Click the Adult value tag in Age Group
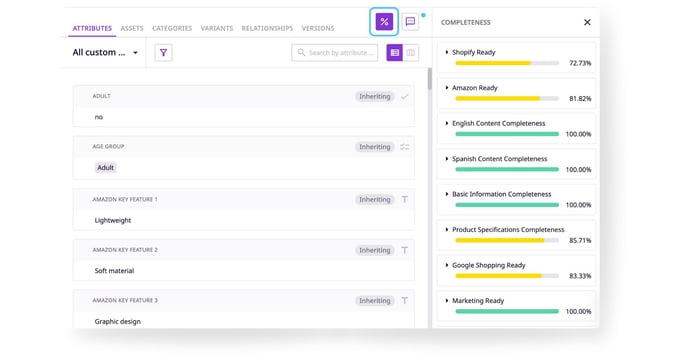 [x=105, y=168]
